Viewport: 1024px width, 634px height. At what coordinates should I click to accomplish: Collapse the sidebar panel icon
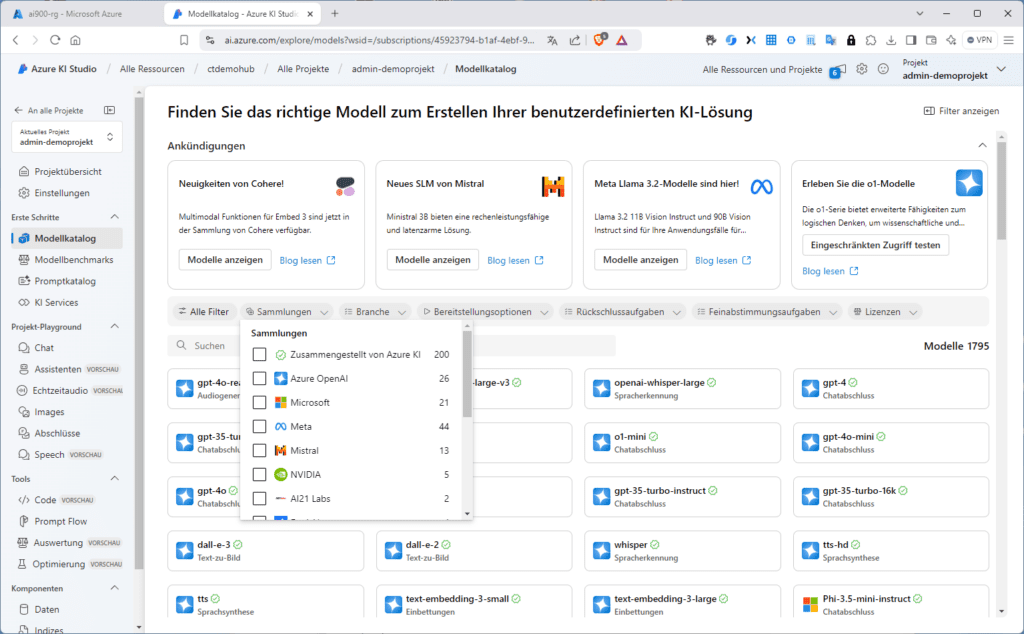[110, 110]
